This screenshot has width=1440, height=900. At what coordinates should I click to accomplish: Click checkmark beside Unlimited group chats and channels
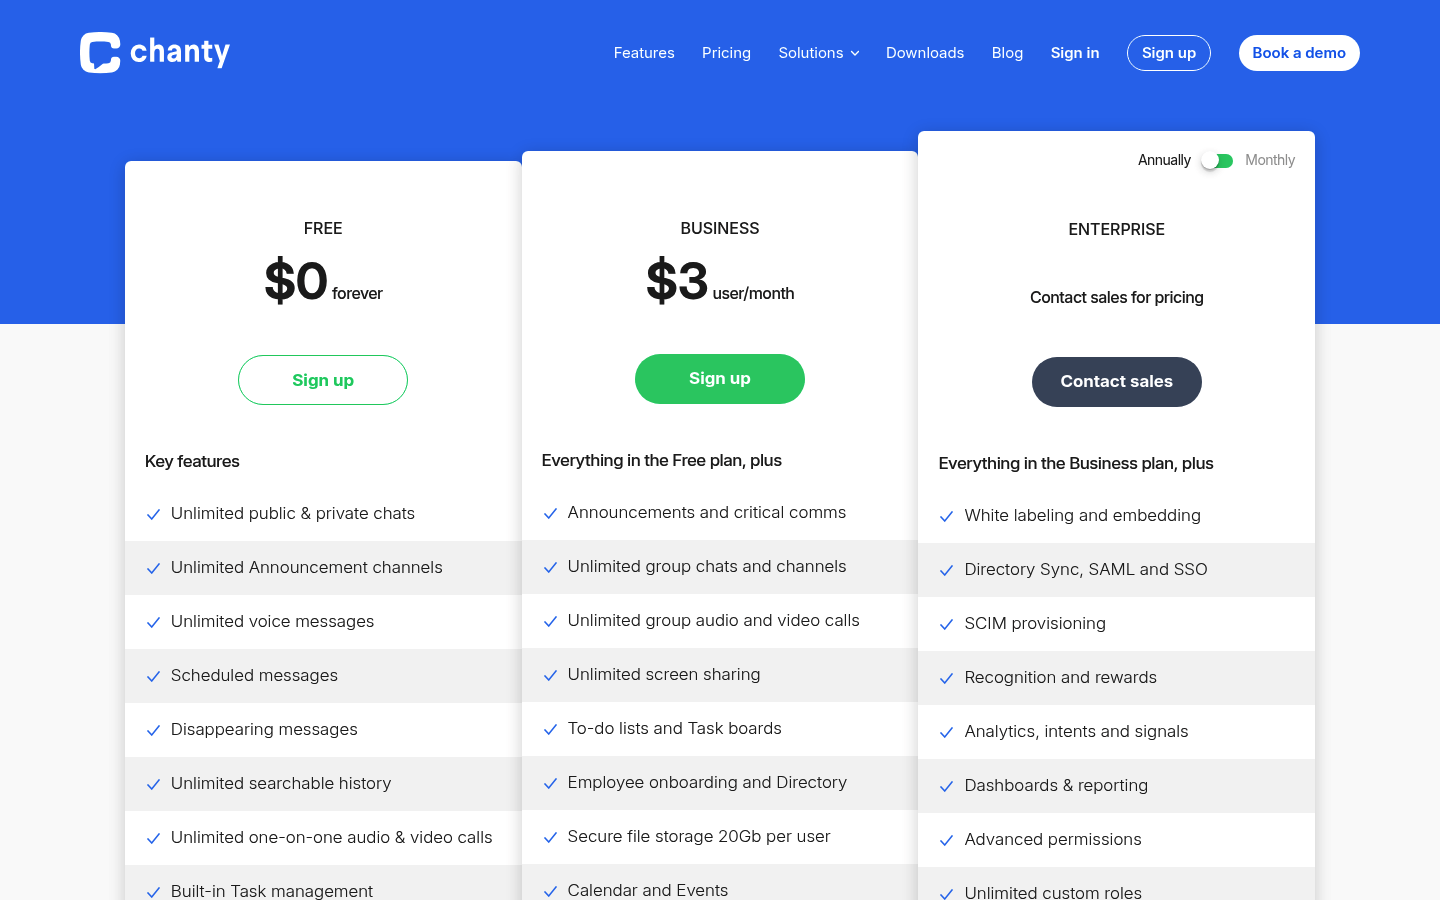click(x=550, y=568)
